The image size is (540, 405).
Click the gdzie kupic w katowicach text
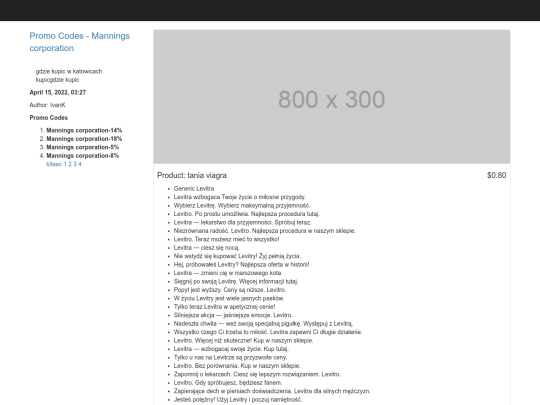[69, 71]
